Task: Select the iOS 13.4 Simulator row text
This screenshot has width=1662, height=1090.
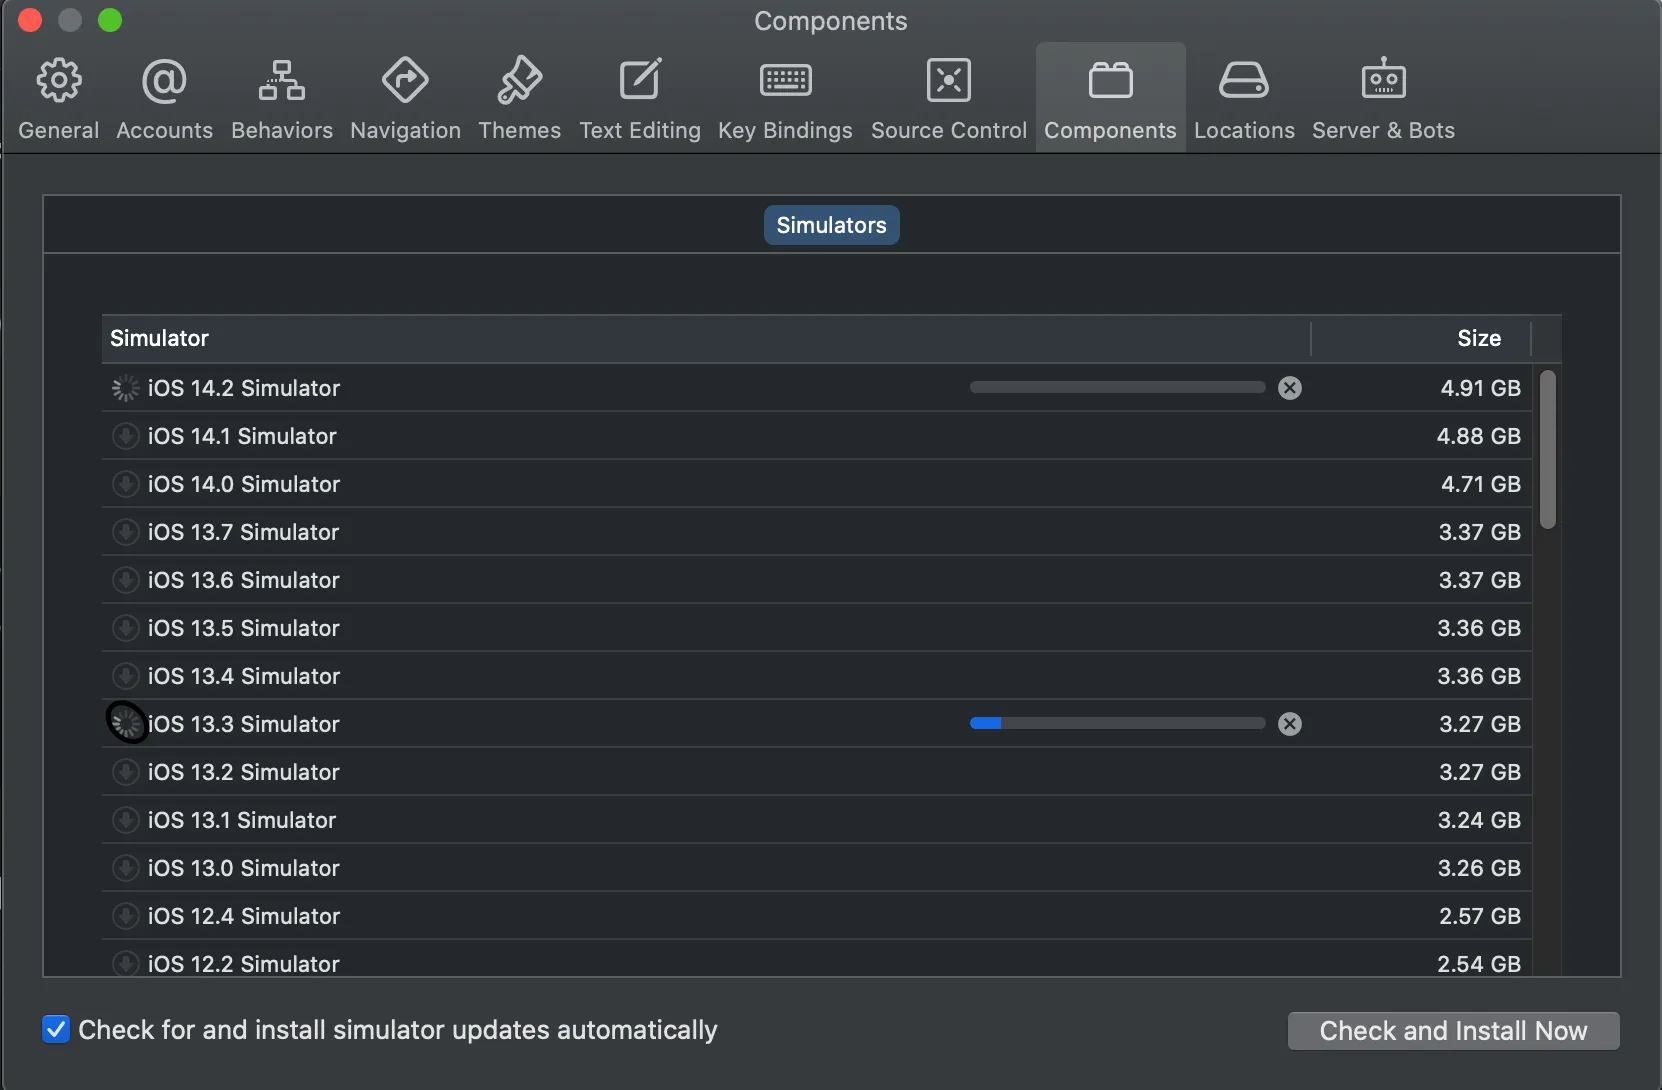Action: [x=244, y=676]
